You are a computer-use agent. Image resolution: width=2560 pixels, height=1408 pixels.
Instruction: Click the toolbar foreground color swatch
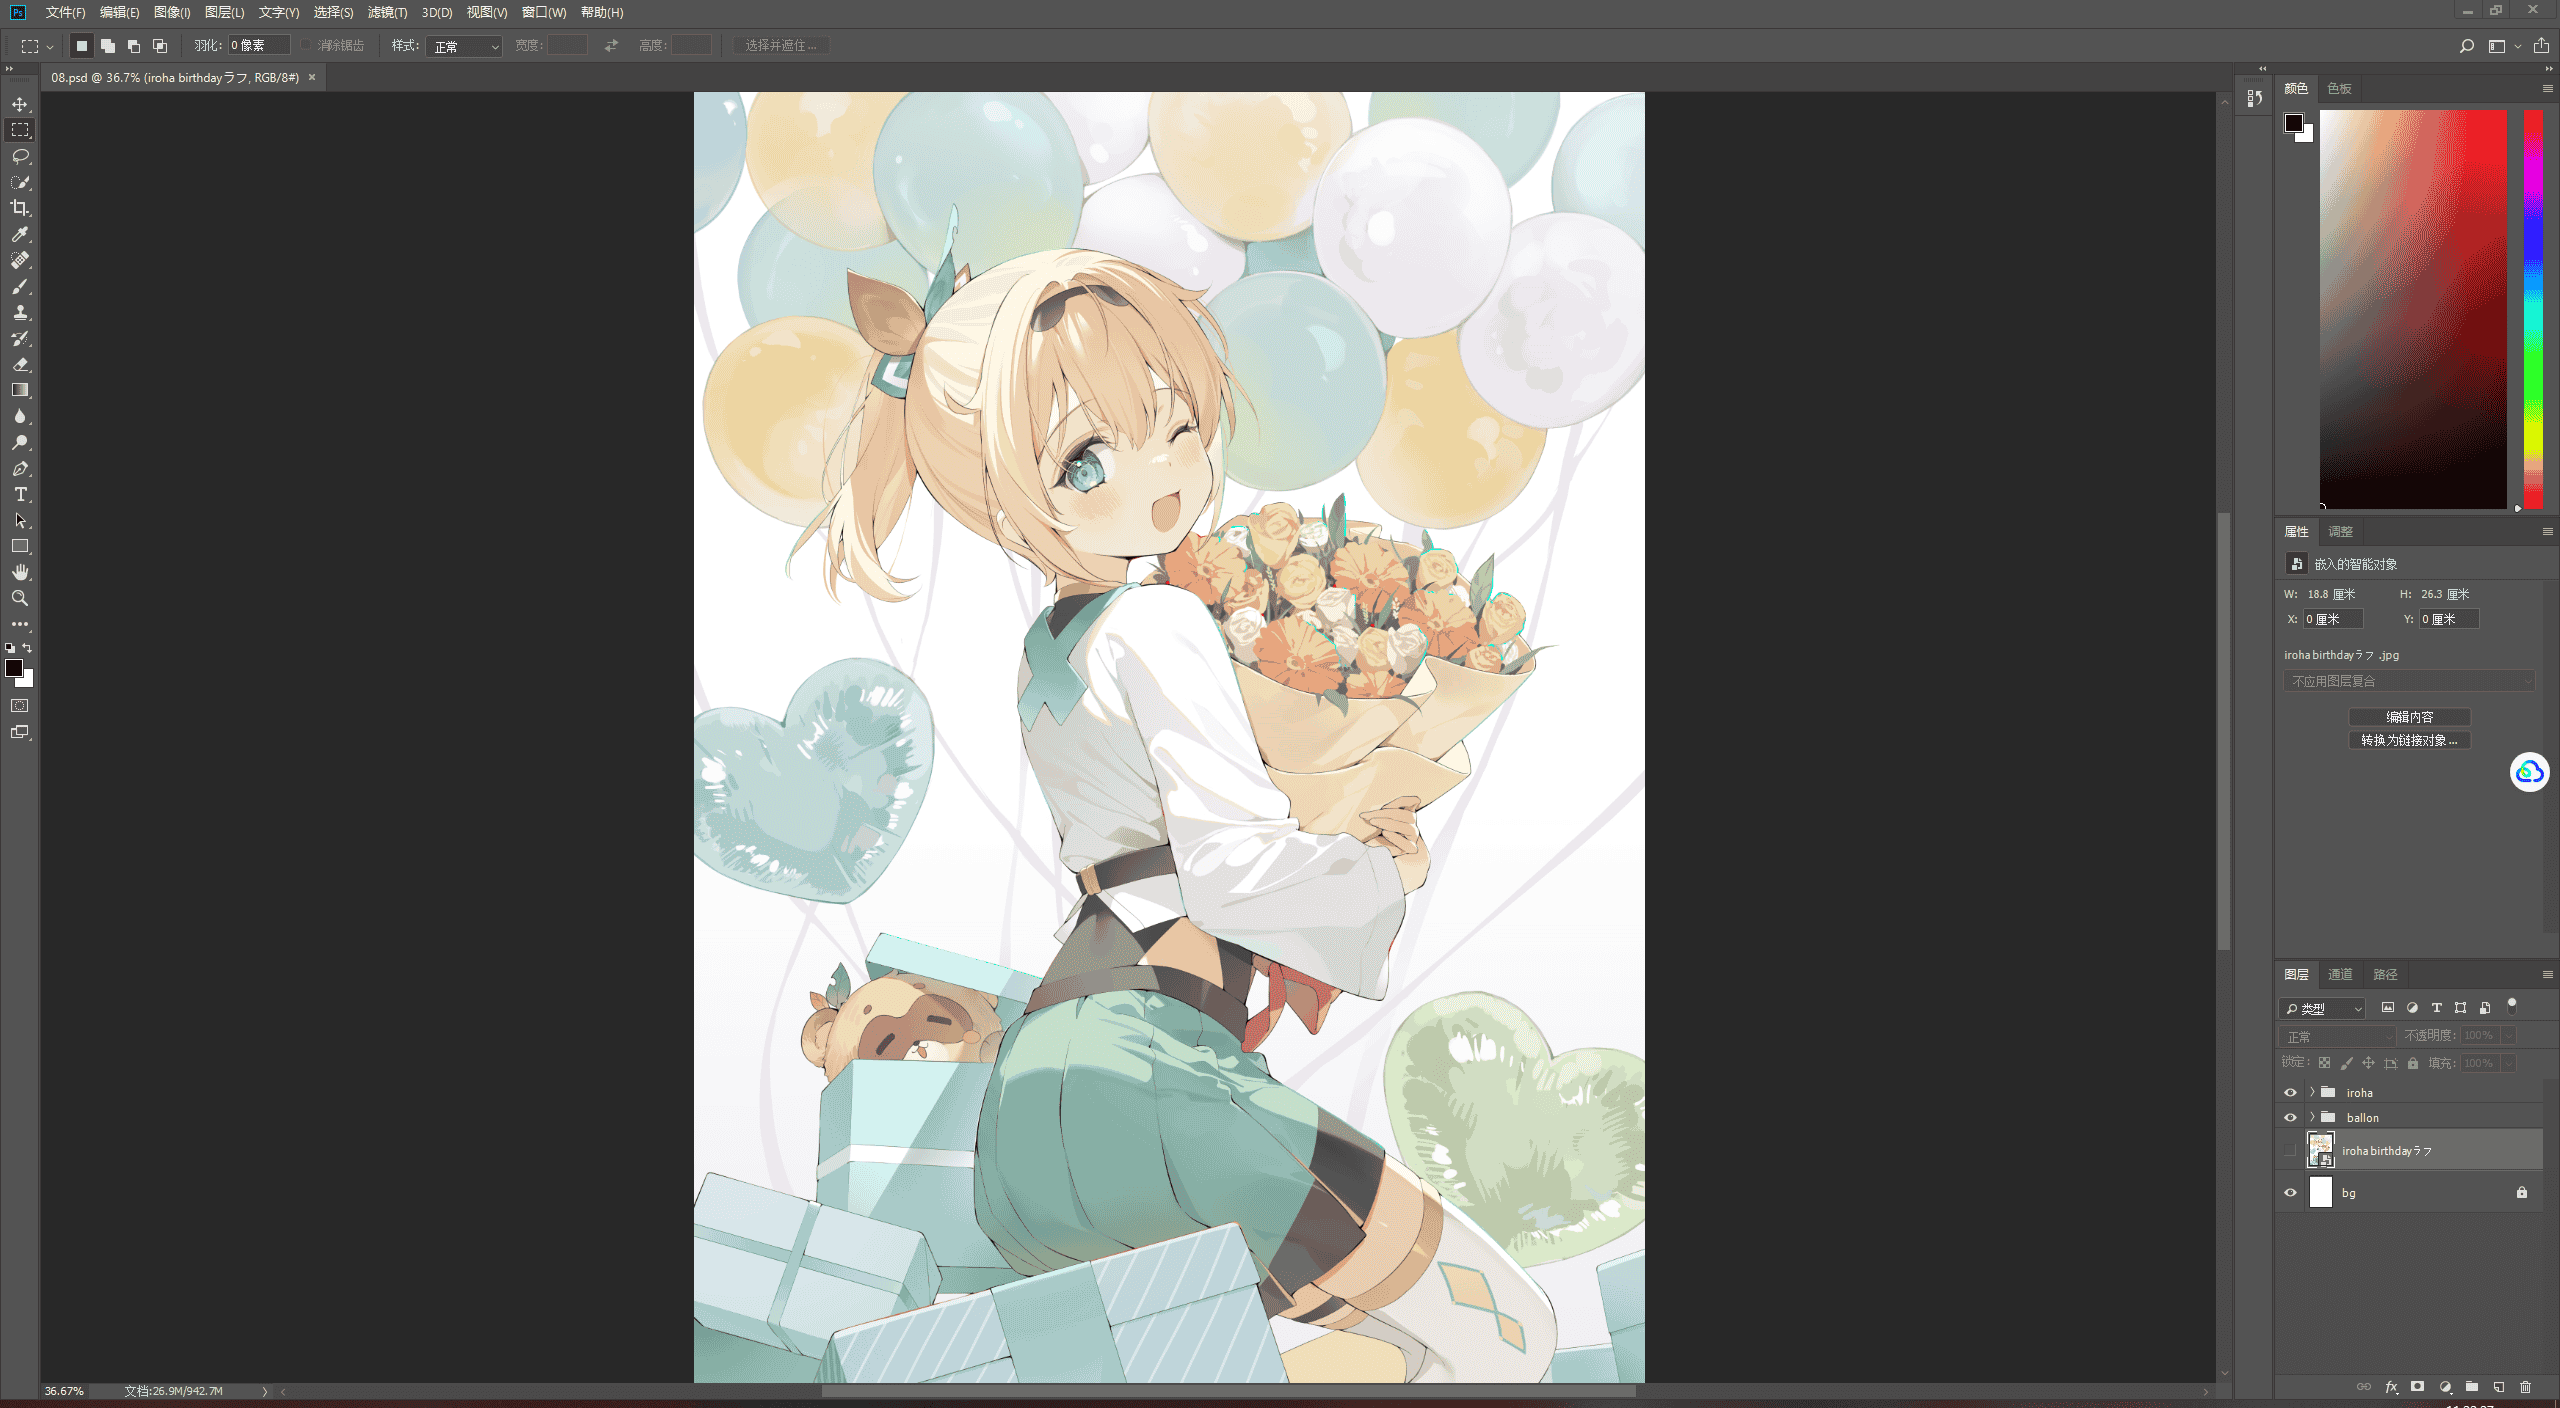coord(14,668)
